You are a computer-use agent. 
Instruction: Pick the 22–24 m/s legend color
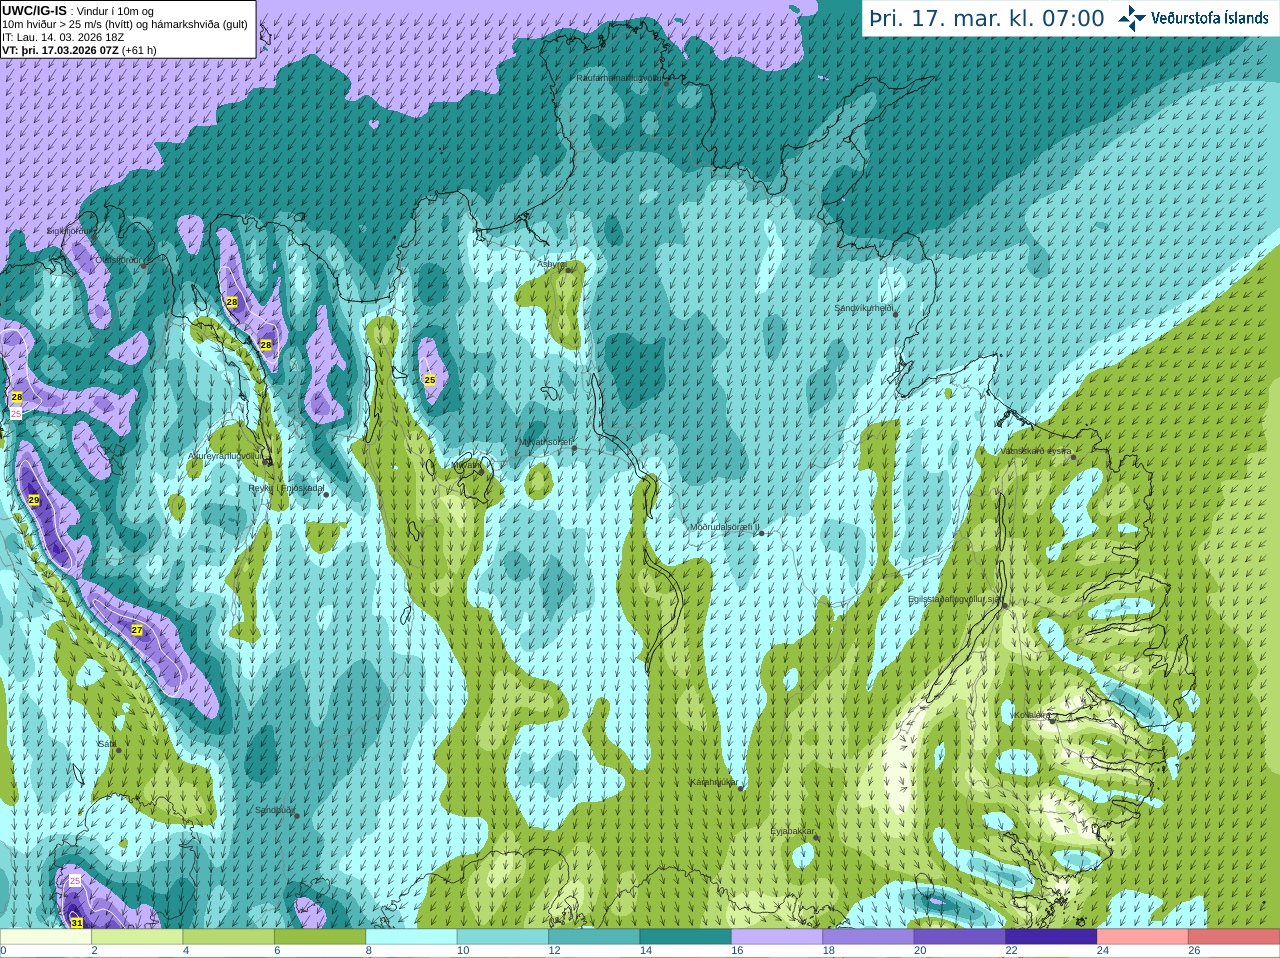[x=1051, y=937]
